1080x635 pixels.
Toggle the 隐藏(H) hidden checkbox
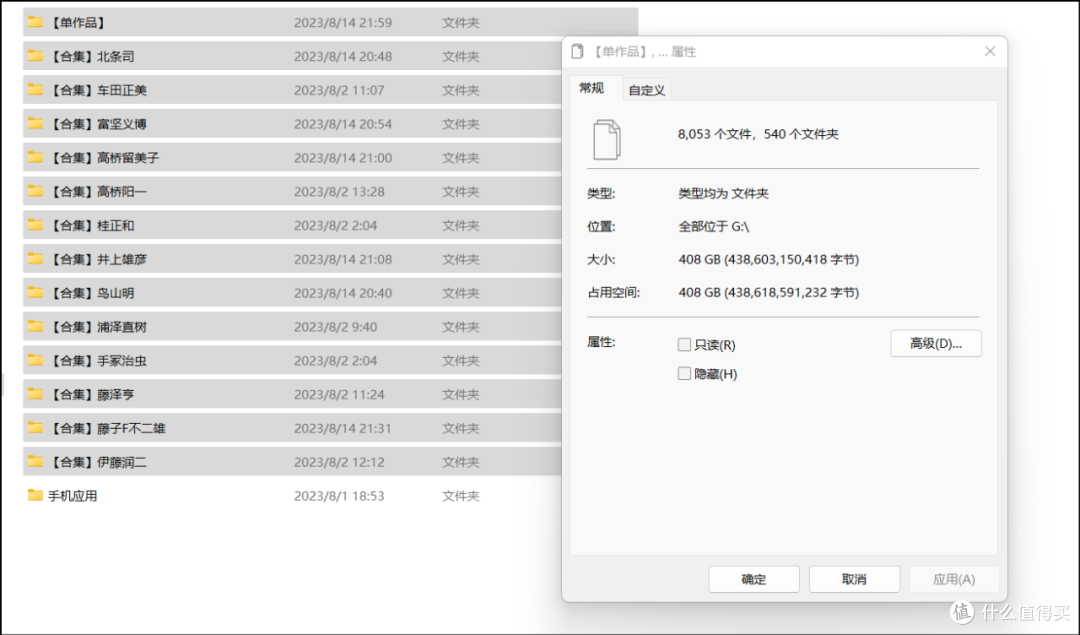click(x=684, y=373)
